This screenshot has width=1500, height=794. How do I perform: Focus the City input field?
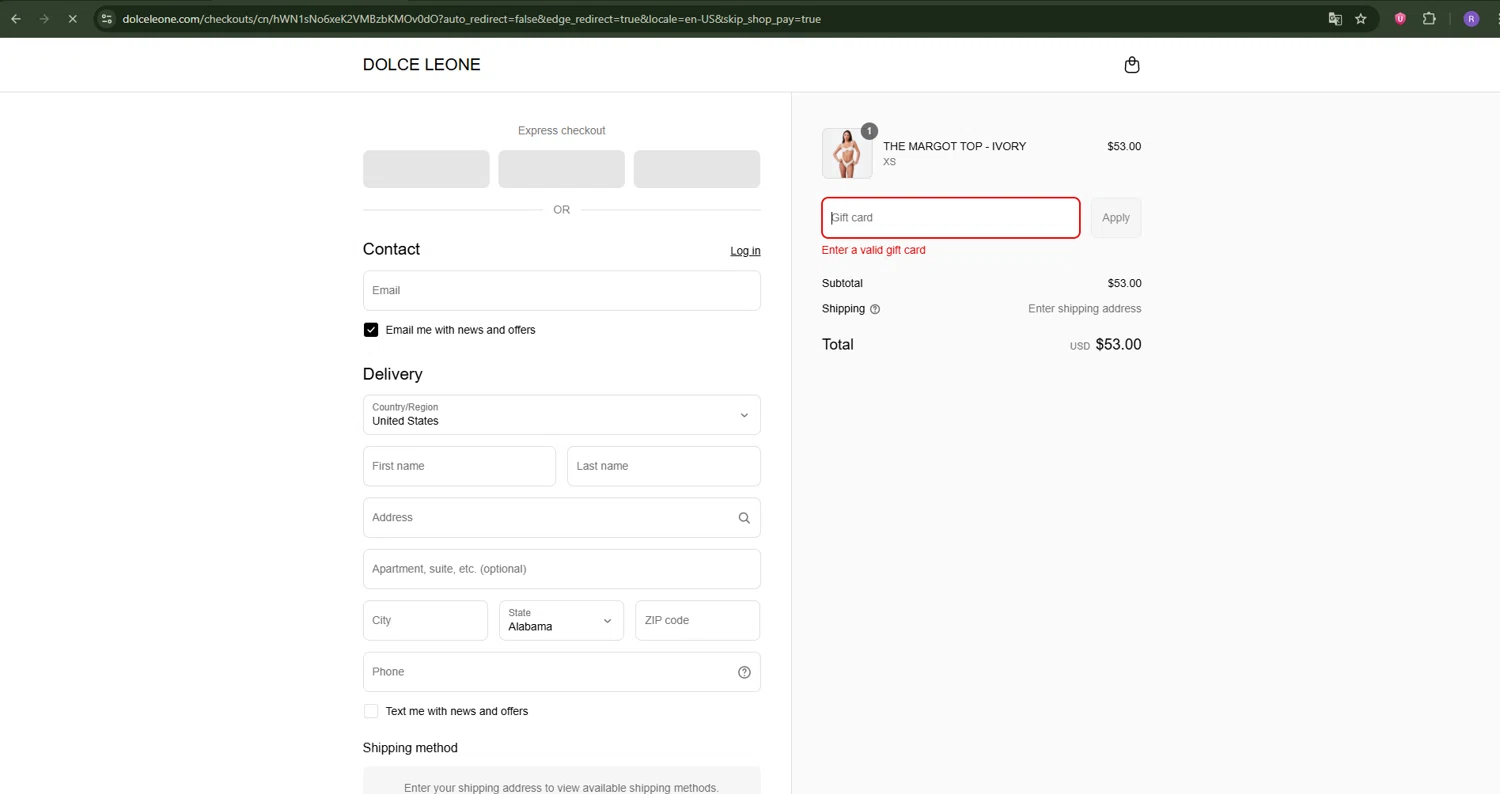pos(425,620)
